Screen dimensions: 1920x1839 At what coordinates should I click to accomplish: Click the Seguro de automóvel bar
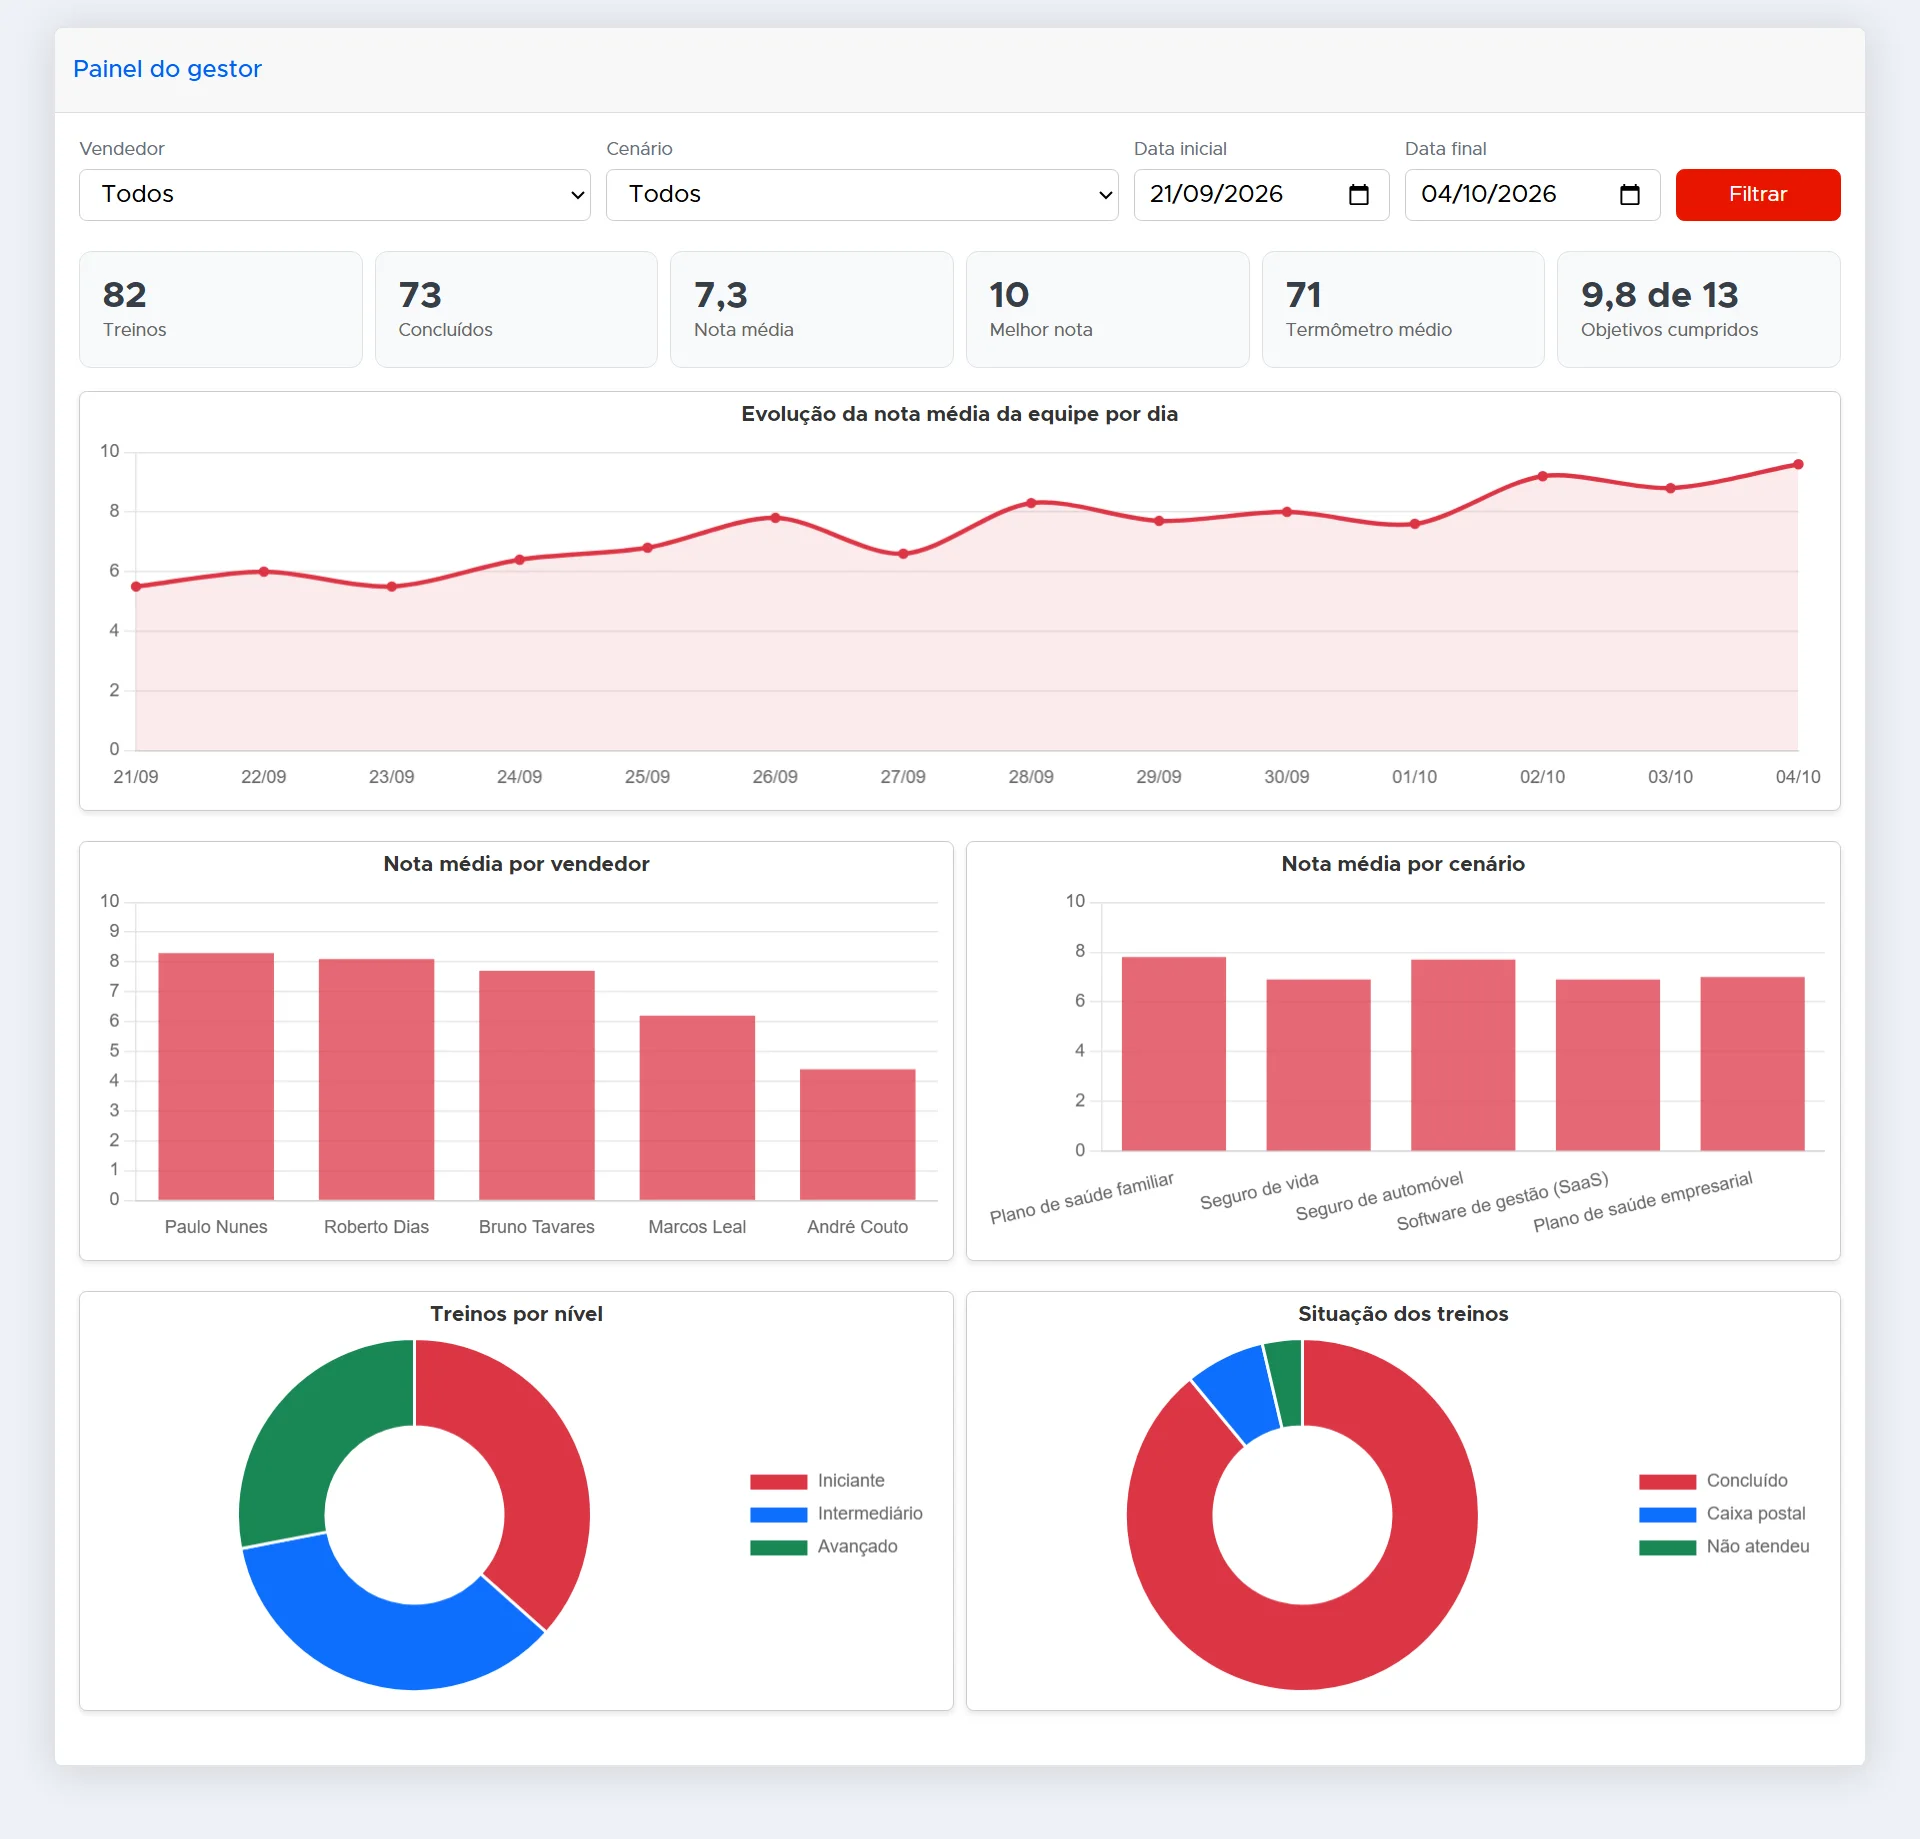(x=1463, y=1055)
